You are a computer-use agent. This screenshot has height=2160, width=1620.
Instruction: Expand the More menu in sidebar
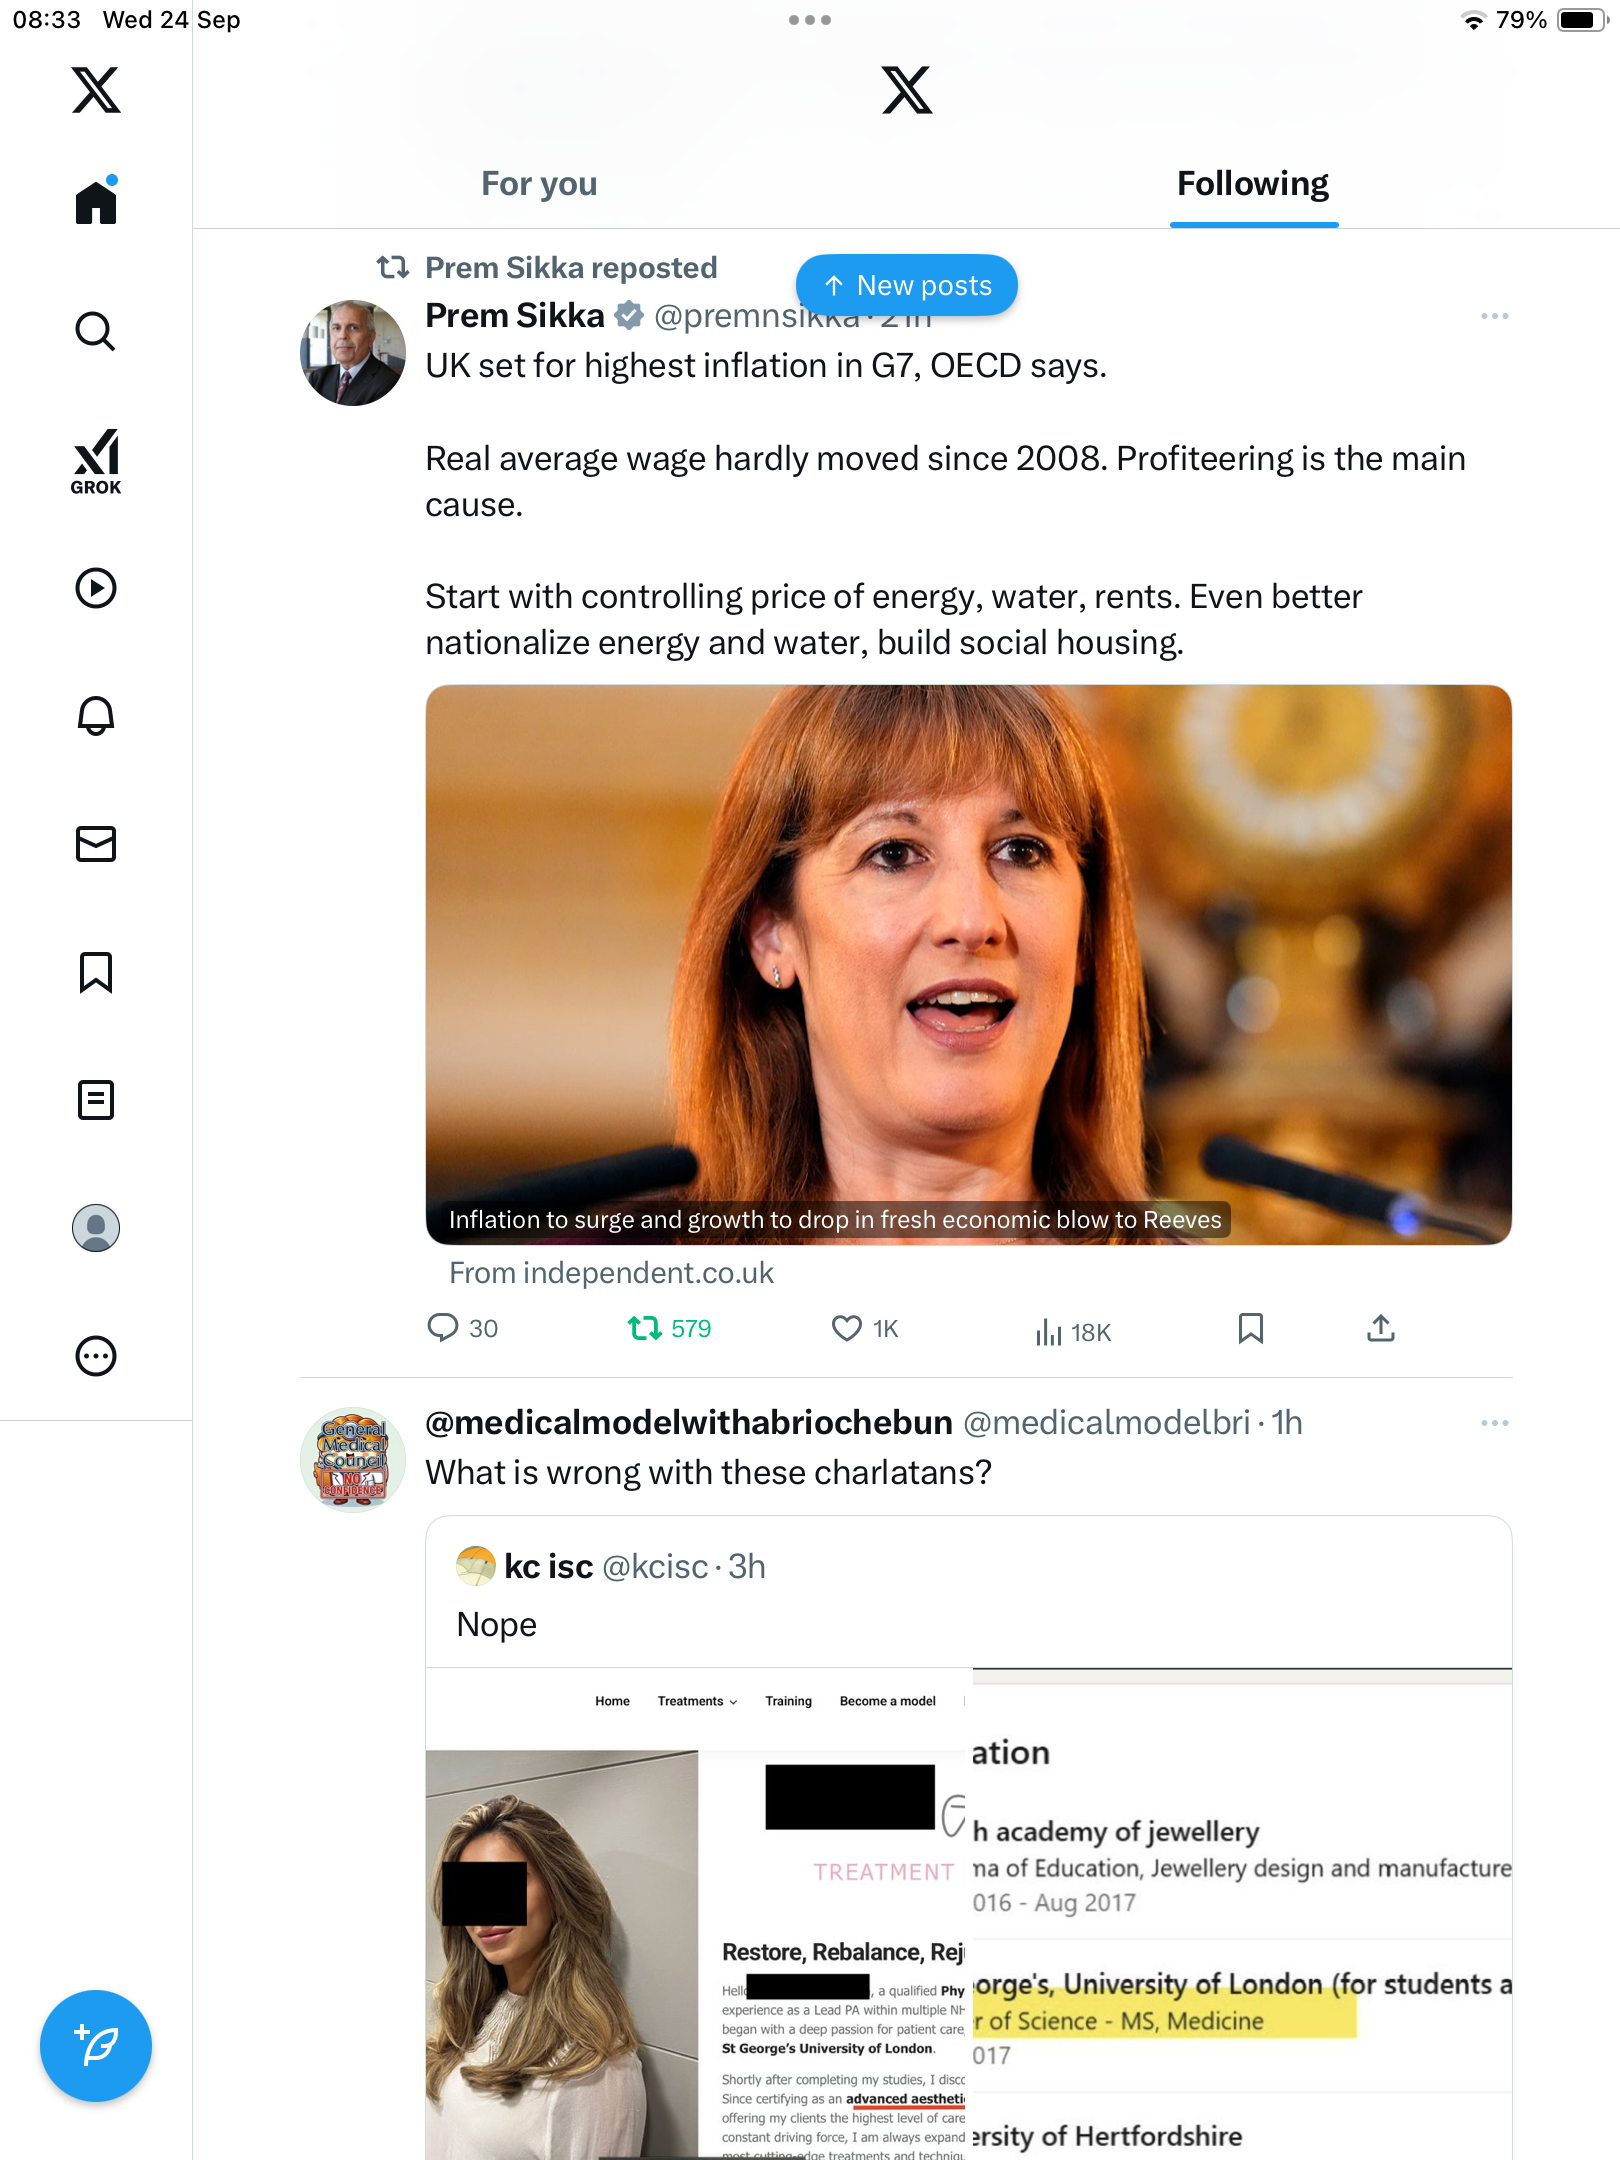[96, 1356]
